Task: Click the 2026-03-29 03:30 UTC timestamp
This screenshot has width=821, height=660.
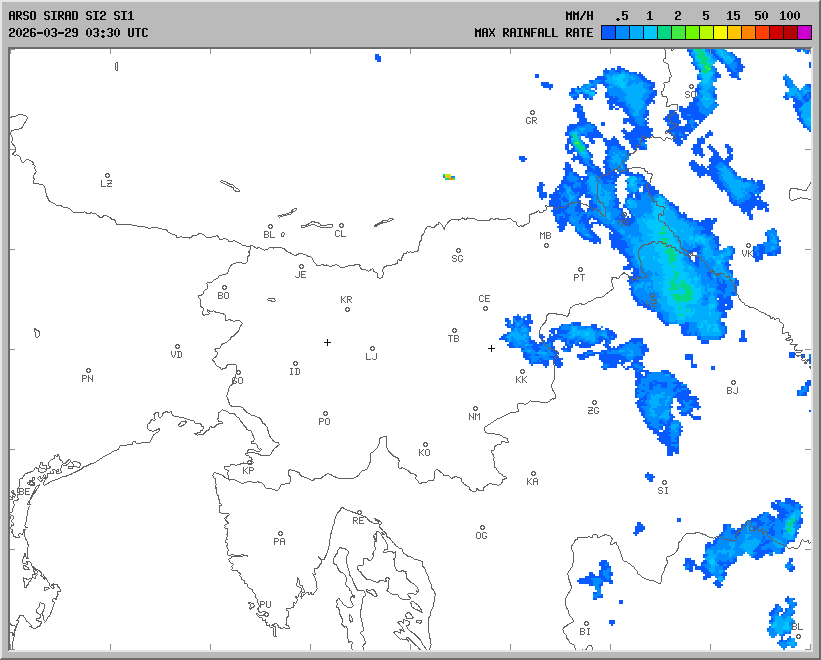Action: 78,33
